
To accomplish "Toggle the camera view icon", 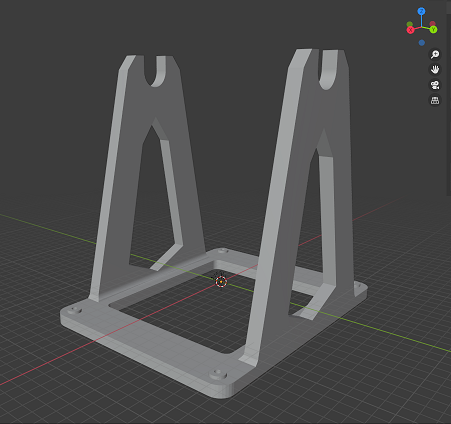I will [x=435, y=85].
